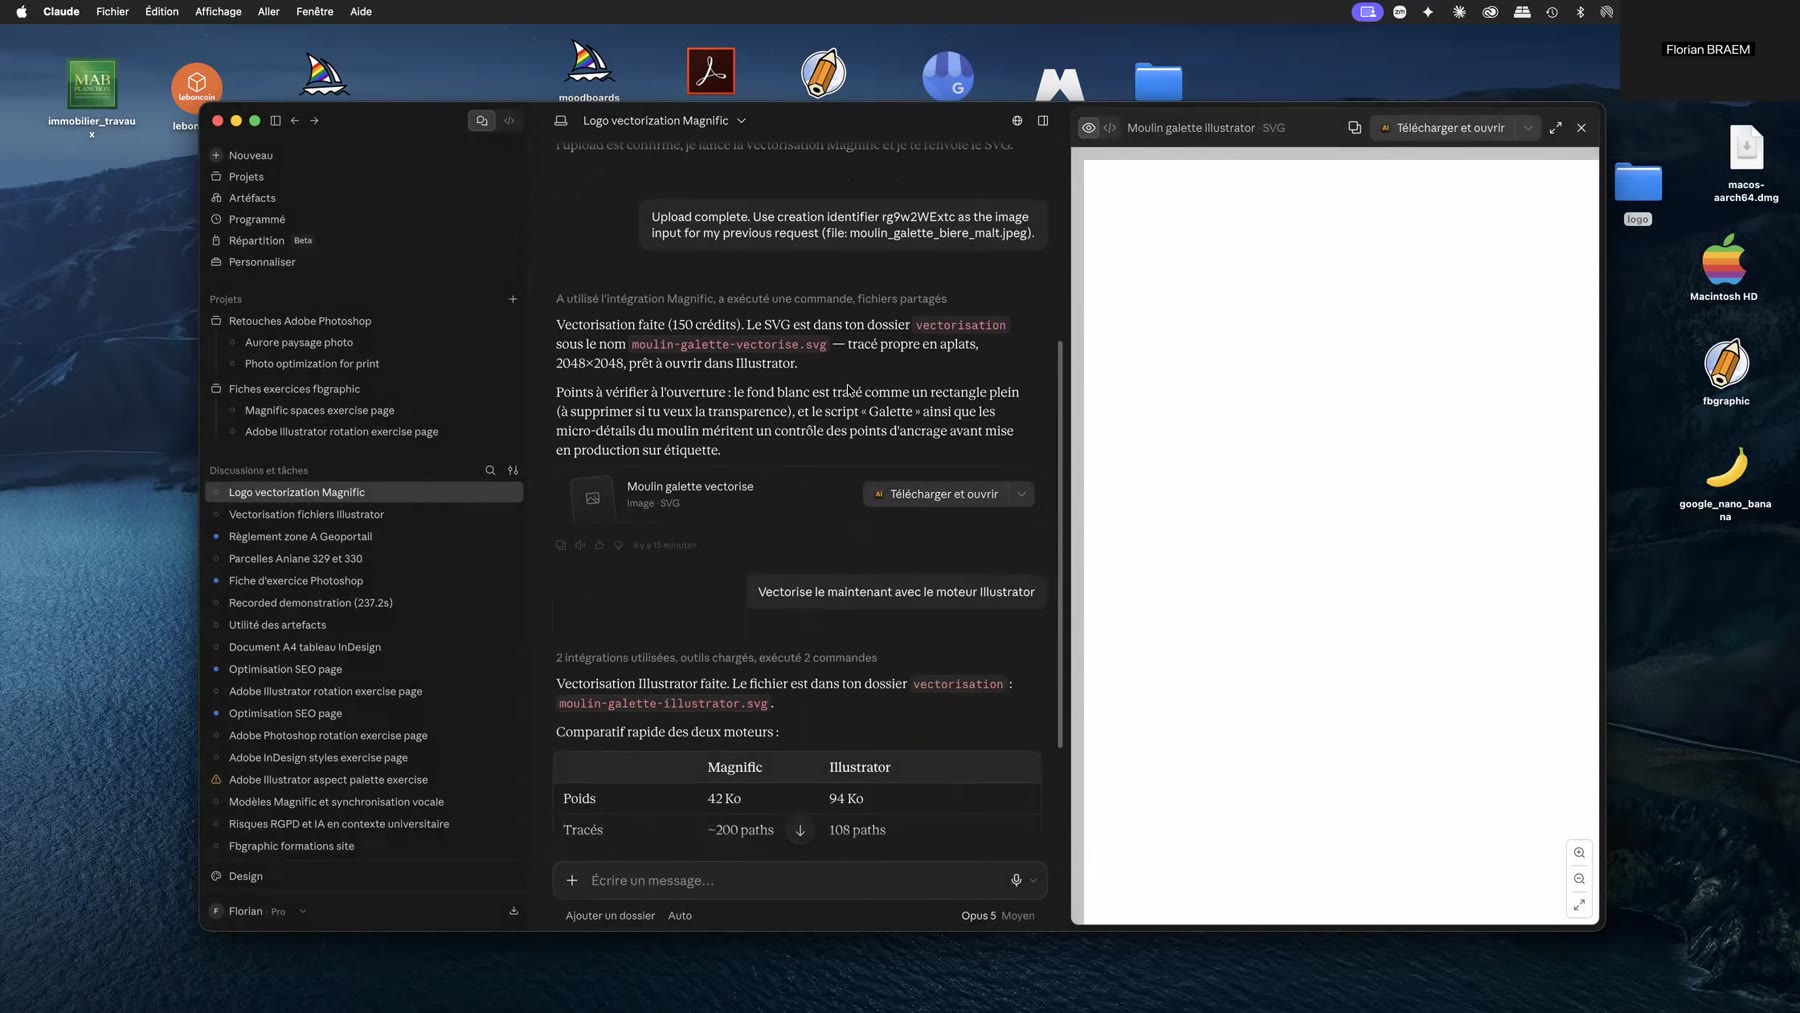Screen dimensions: 1800x1013
Task: Click Télécharger et ouvrir in the chat
Action: click(936, 494)
